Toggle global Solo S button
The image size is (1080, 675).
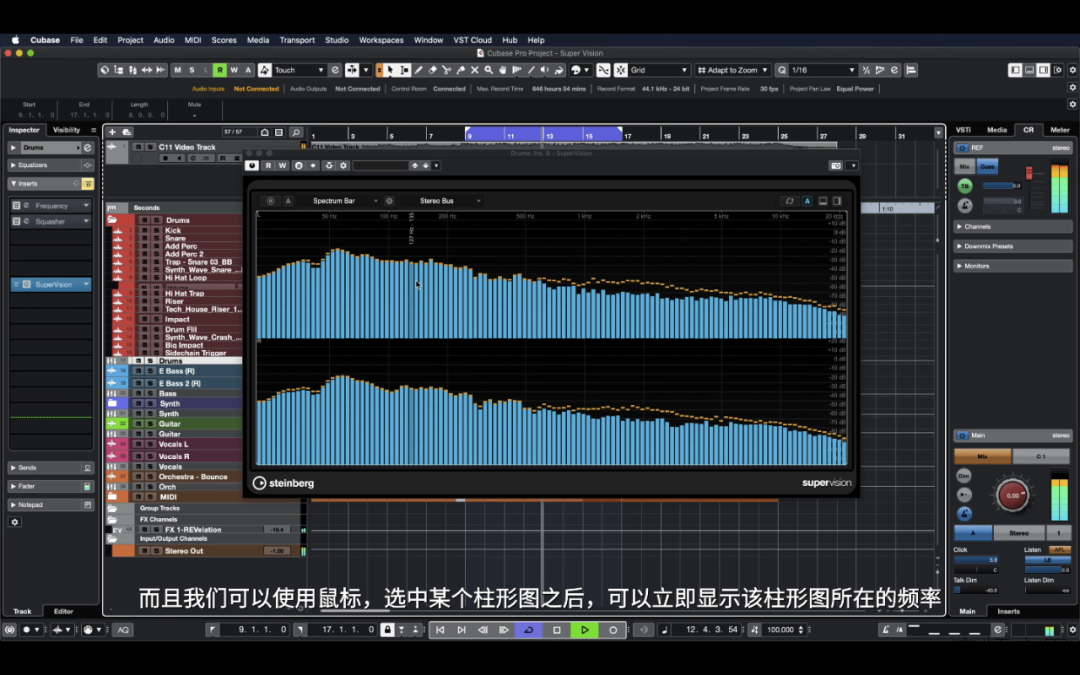tap(191, 70)
